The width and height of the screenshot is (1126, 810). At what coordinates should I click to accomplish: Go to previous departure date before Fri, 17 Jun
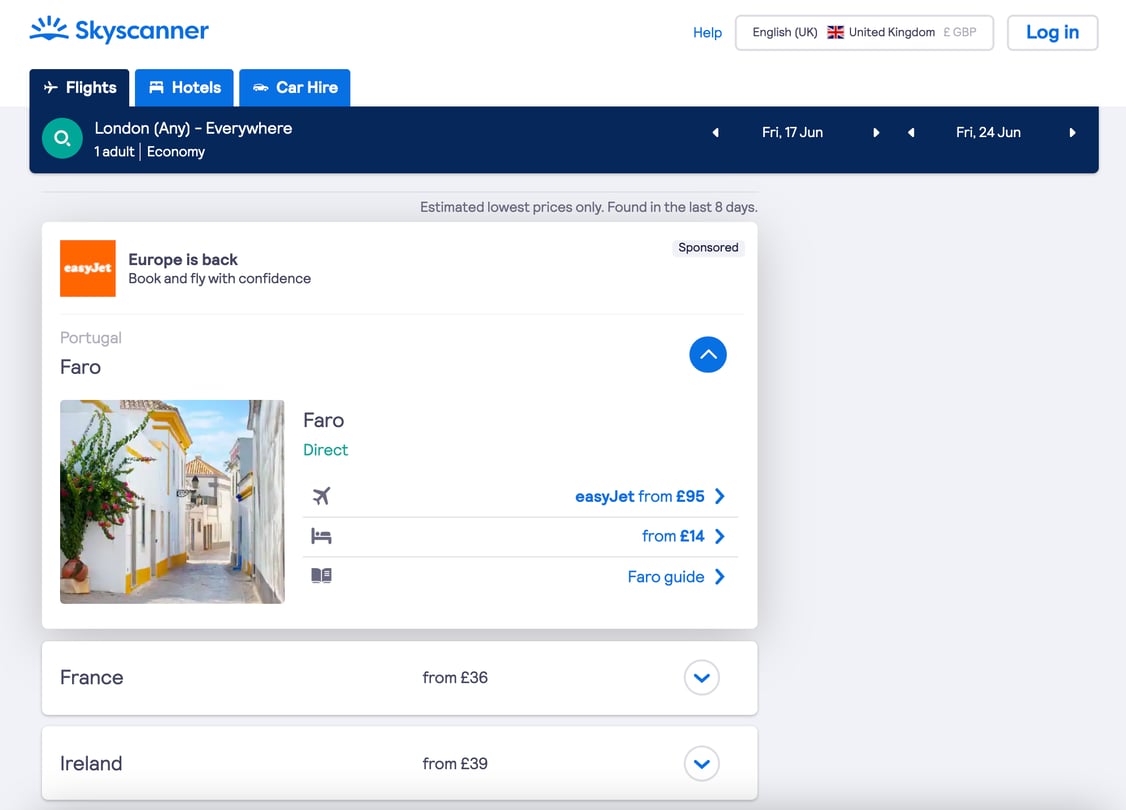click(x=715, y=133)
